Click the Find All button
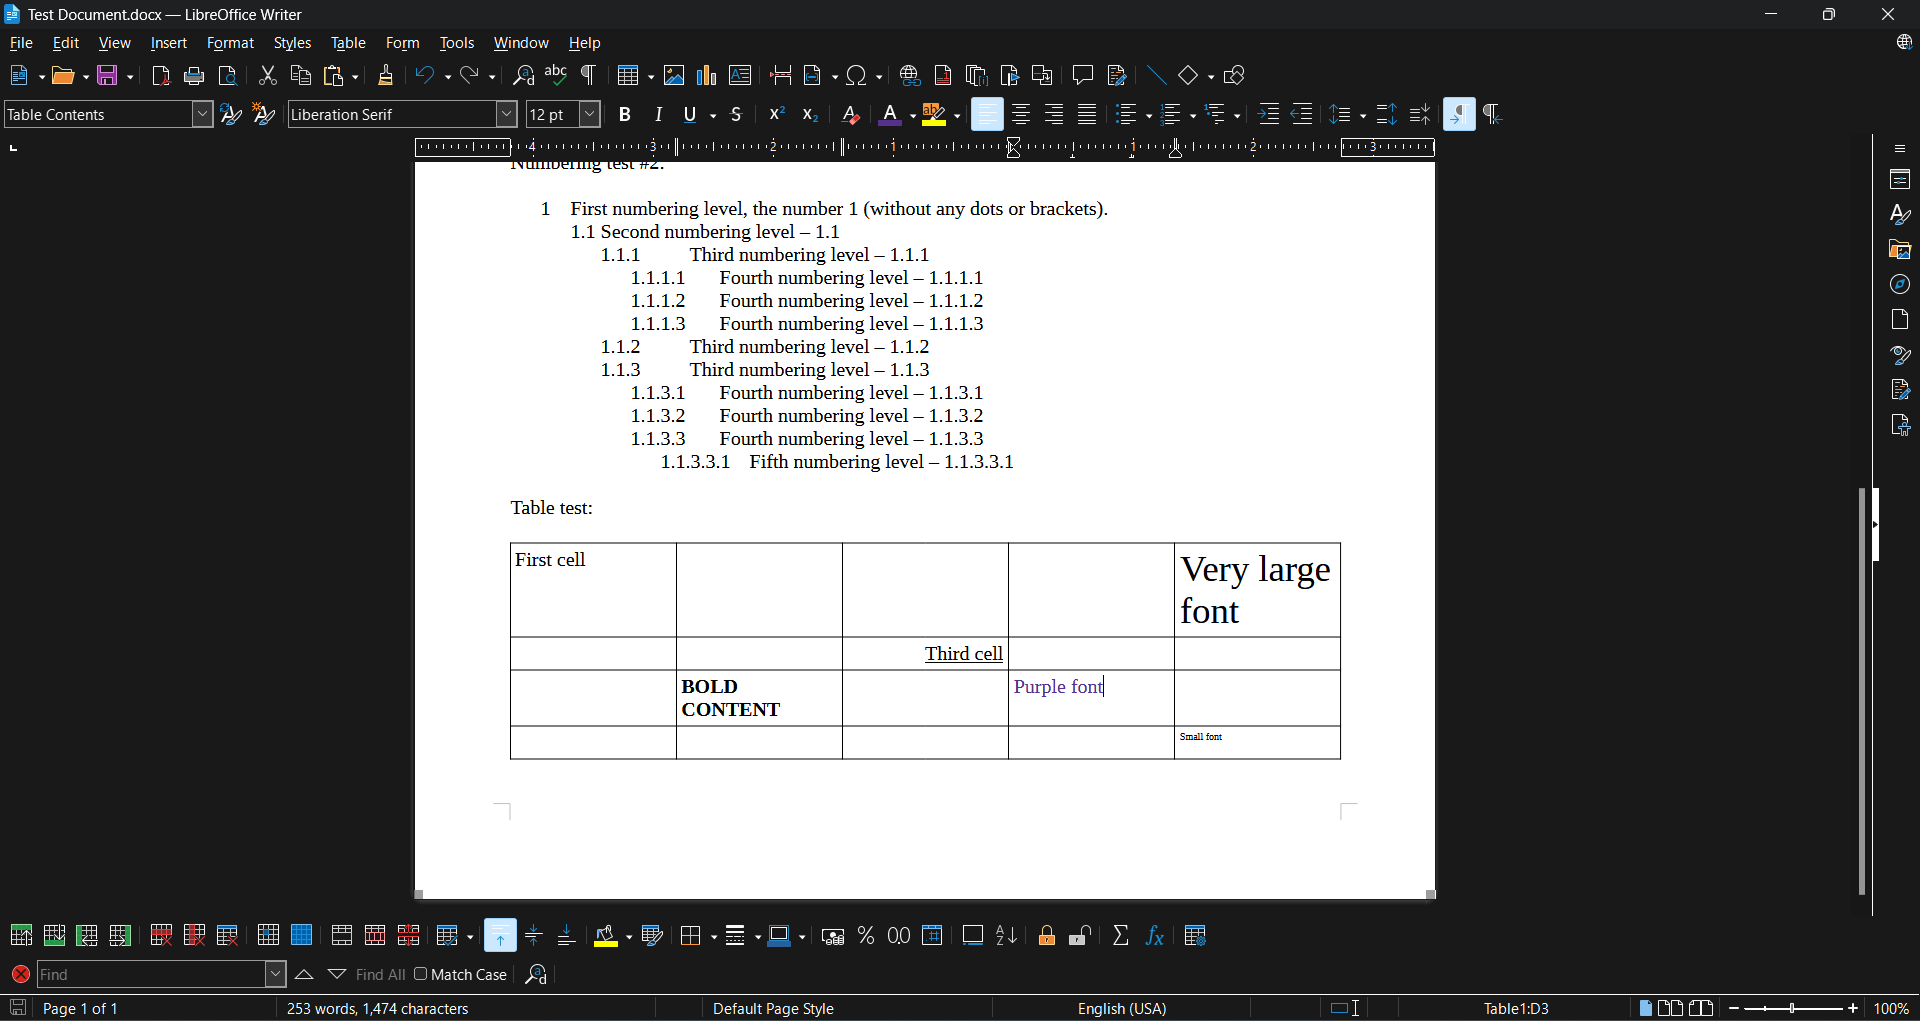Image resolution: width=1920 pixels, height=1021 pixels. point(380,974)
